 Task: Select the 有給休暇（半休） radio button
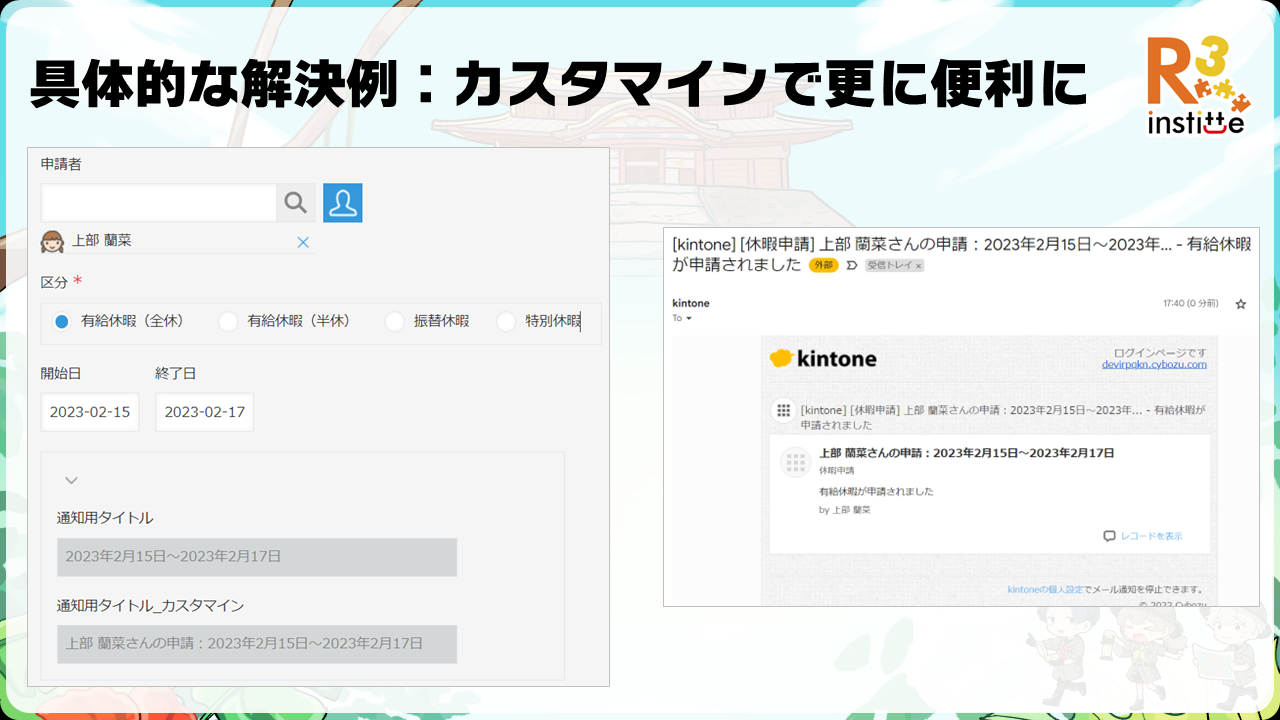228,322
